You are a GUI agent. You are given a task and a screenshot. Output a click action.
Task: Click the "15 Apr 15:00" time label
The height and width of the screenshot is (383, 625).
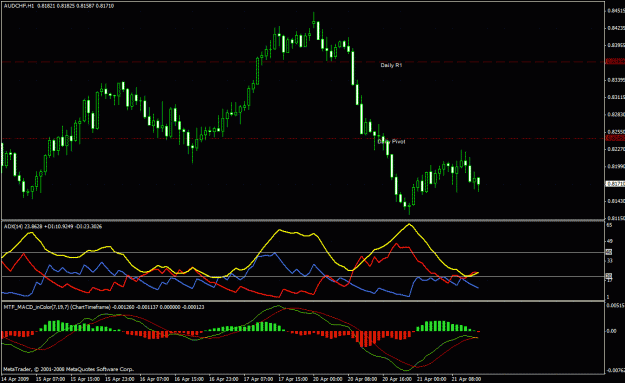coord(85,379)
